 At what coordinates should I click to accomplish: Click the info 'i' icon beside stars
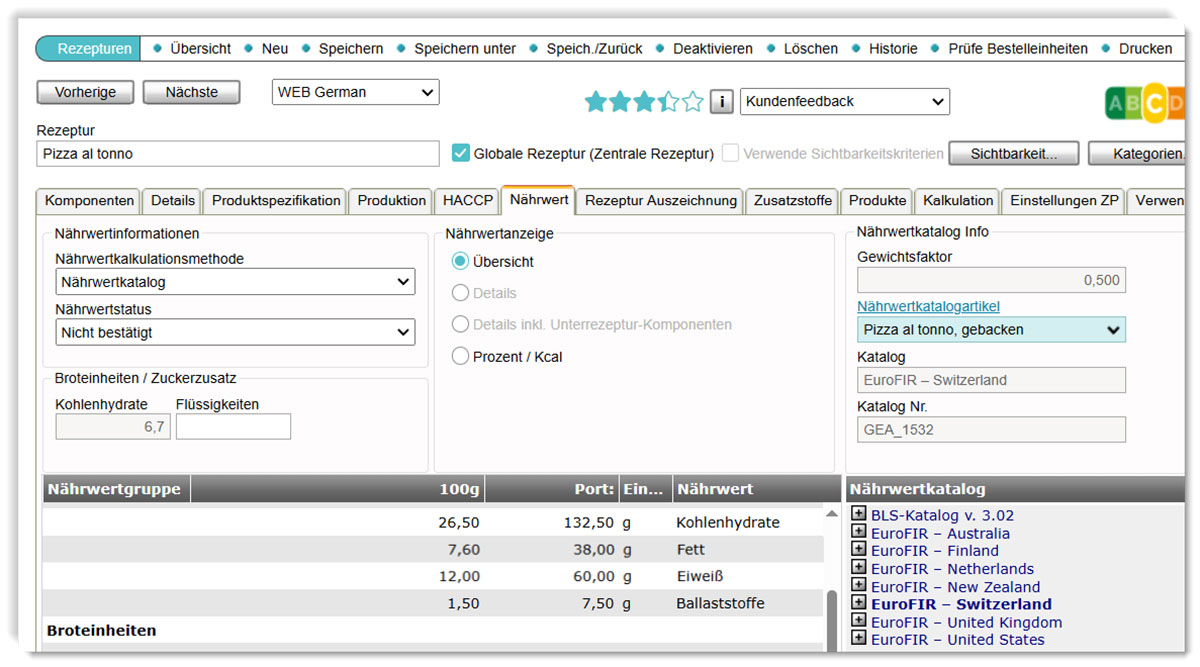[x=722, y=101]
